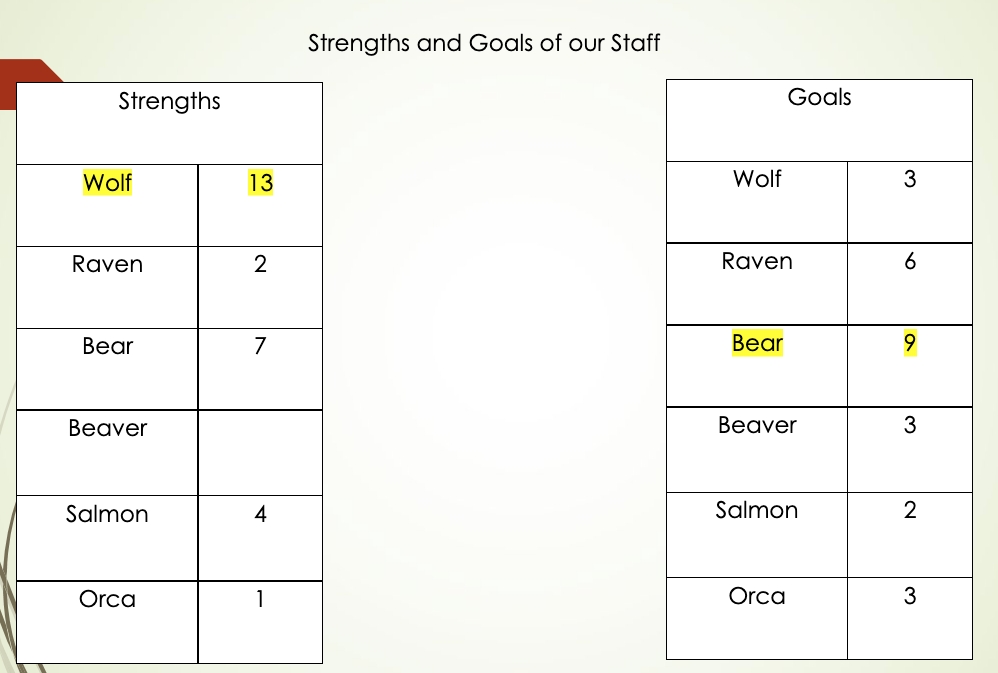Viewport: 998px width, 673px height.
Task: Select Raven cell in the Strengths table
Action: [107, 265]
